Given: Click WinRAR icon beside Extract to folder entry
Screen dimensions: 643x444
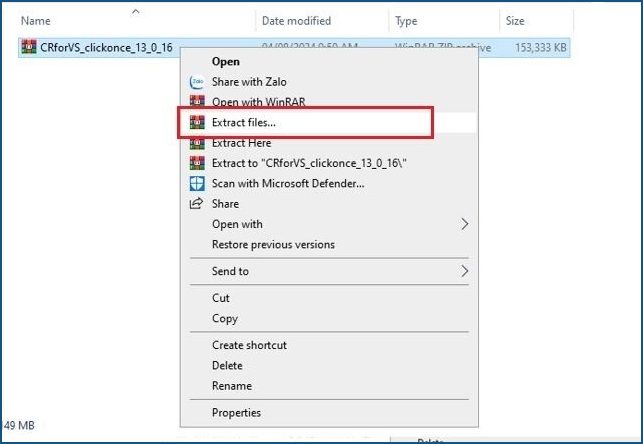Looking at the screenshot, I should 197,163.
